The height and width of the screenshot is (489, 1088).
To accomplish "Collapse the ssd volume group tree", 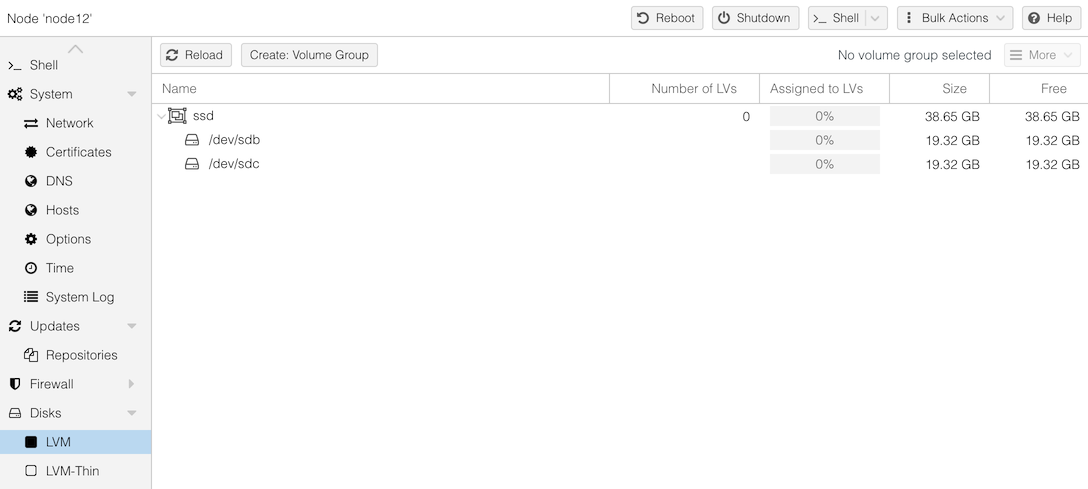I will tap(161, 117).
